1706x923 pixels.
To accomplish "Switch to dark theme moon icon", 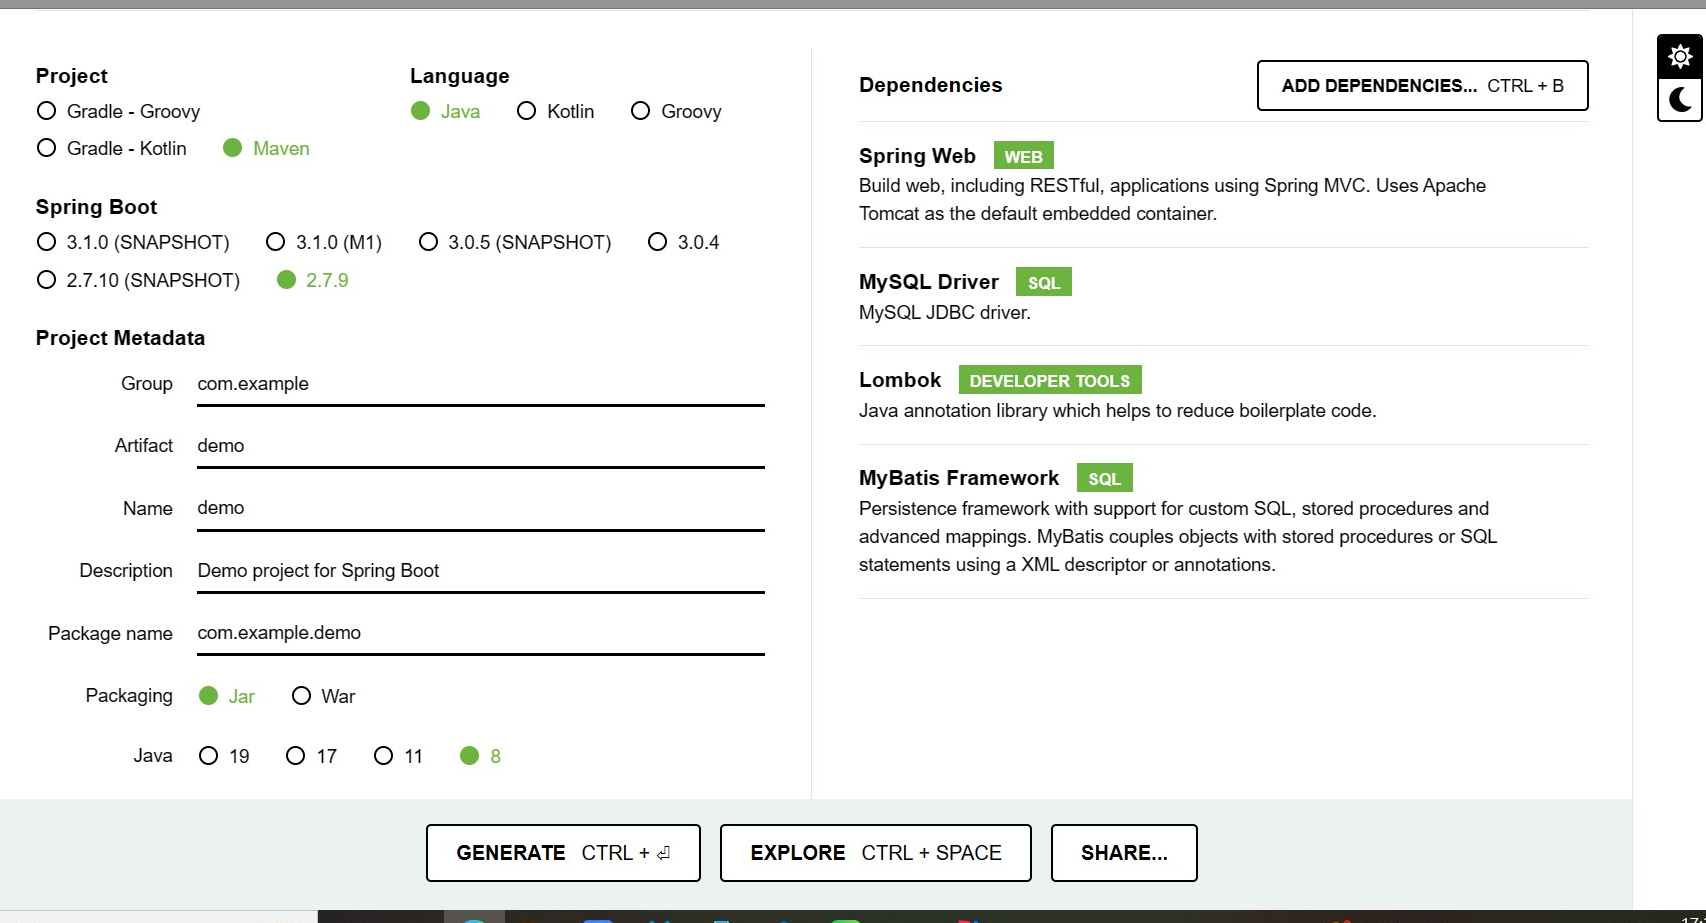I will pos(1680,100).
